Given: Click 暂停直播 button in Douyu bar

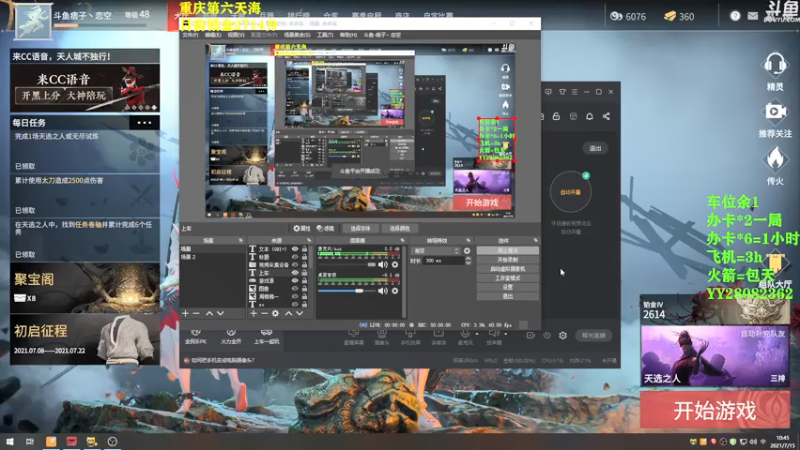Looking at the screenshot, I should (x=593, y=335).
